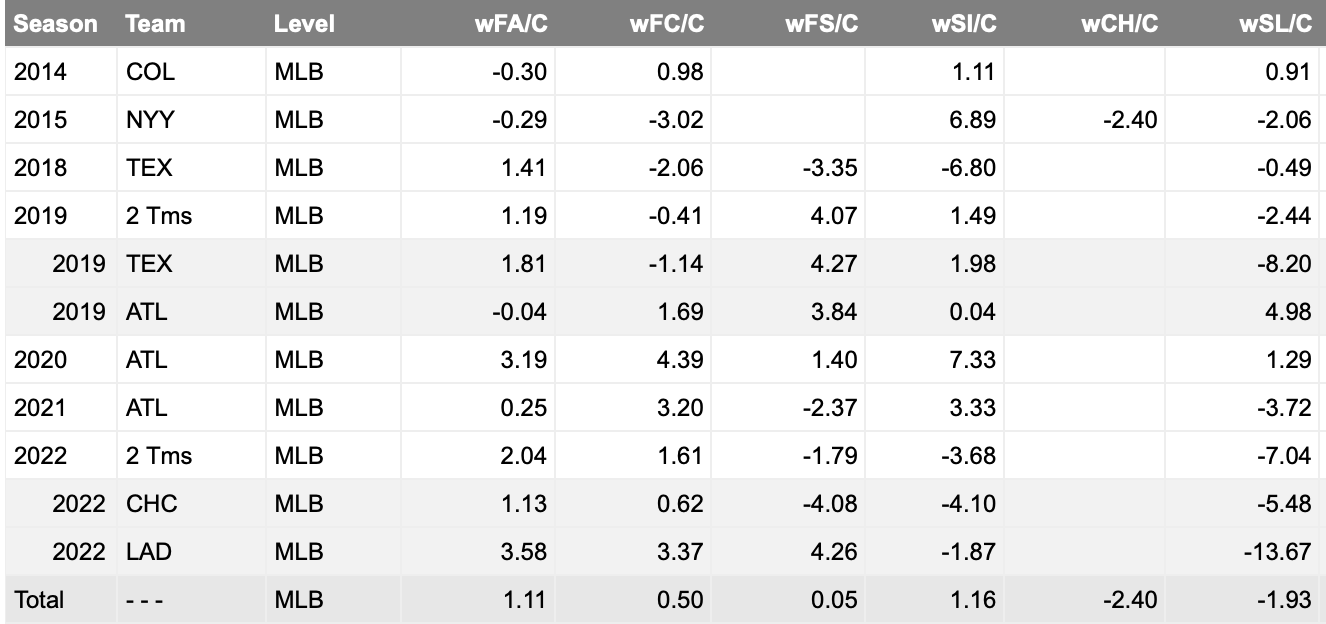1326x624 pixels.
Task: Sort by wFA/C column header
Action: (510, 24)
